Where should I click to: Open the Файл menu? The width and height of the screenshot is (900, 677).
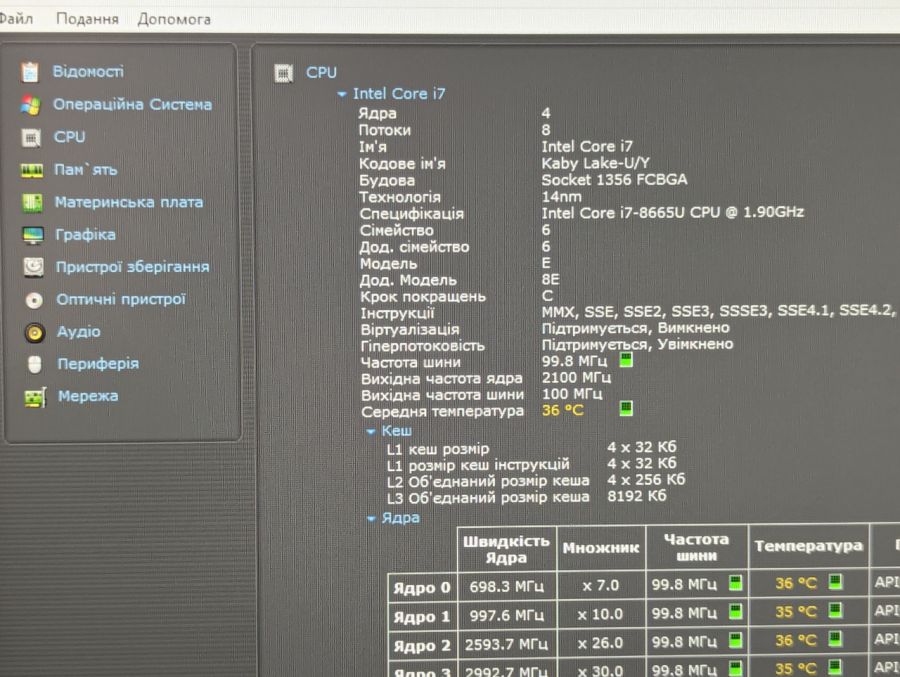pos(16,18)
